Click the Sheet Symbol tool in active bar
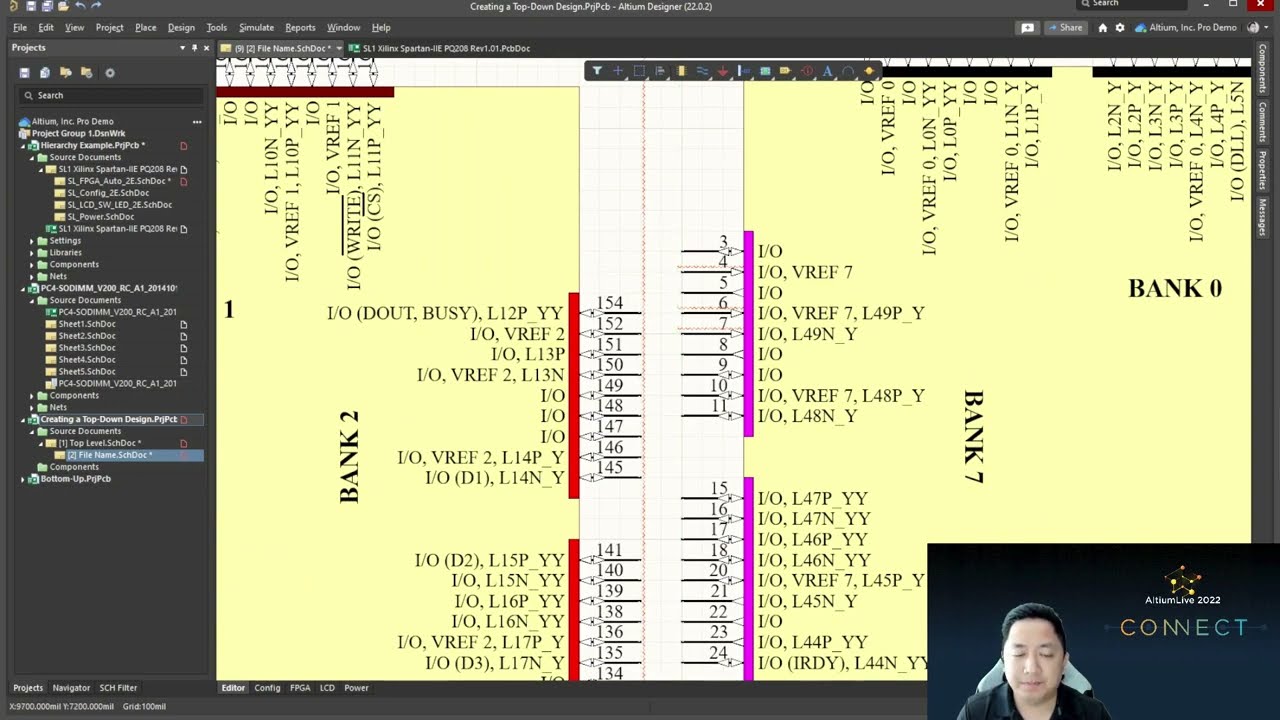Image resolution: width=1280 pixels, height=720 pixels. point(765,71)
